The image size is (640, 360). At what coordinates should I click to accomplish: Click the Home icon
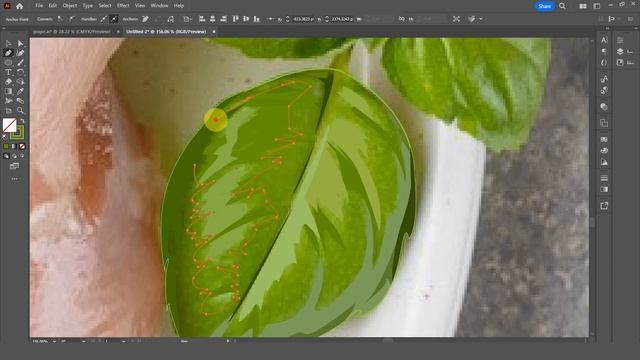19,6
